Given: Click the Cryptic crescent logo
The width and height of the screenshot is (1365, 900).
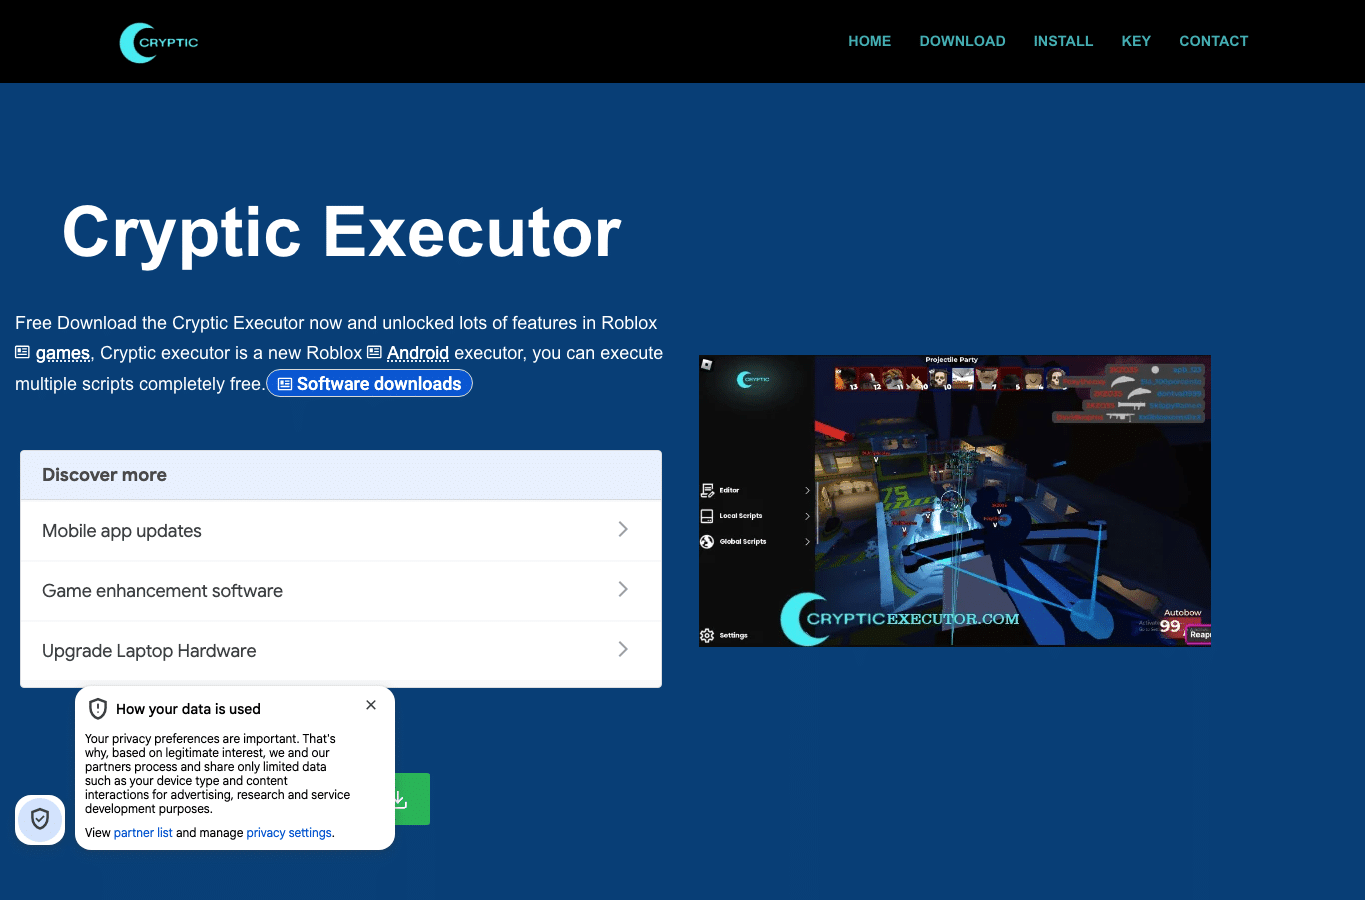Looking at the screenshot, I should pyautogui.click(x=159, y=42).
